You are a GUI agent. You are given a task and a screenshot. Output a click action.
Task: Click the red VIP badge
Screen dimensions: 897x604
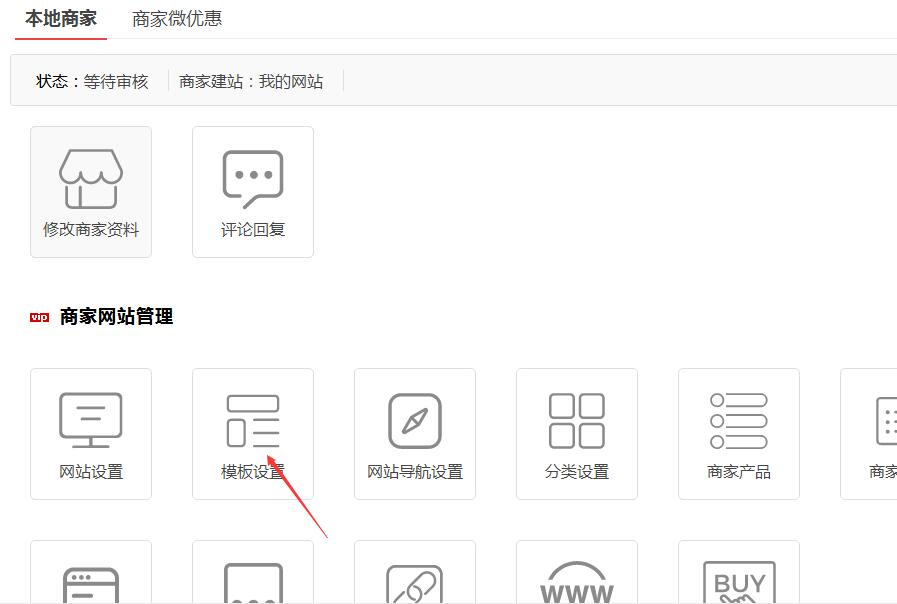coord(40,317)
